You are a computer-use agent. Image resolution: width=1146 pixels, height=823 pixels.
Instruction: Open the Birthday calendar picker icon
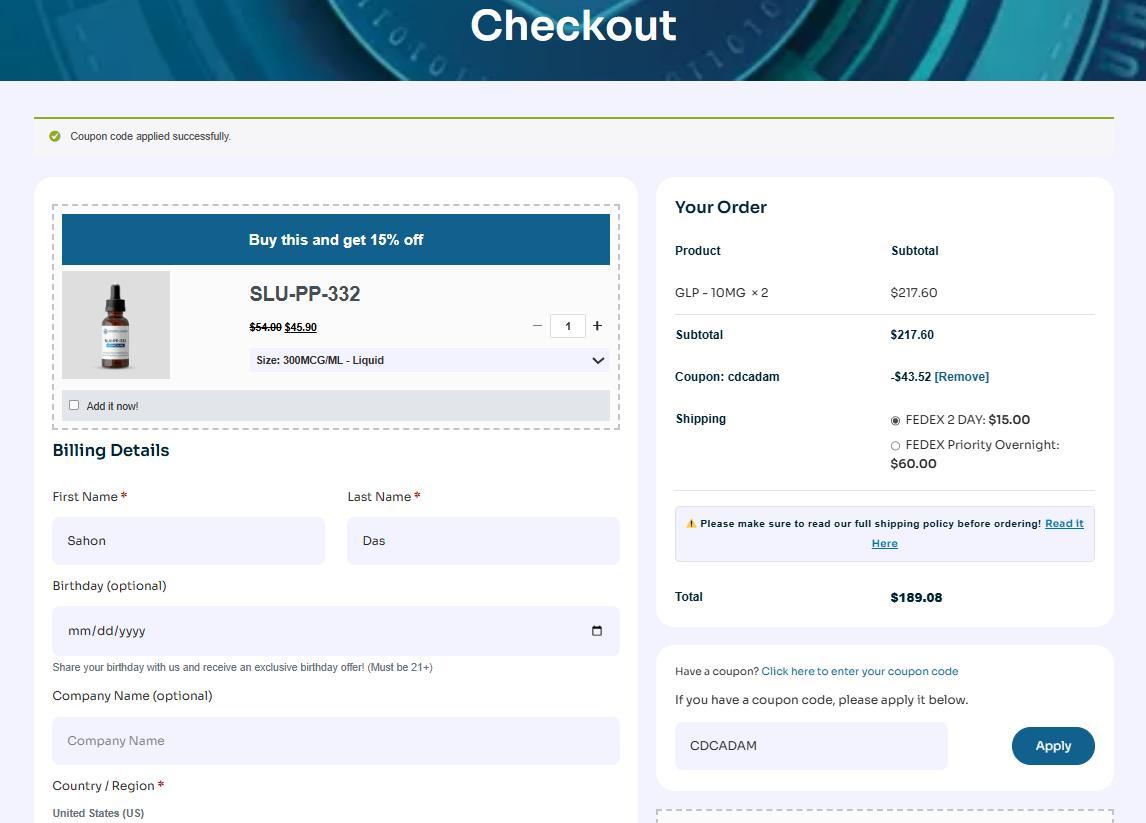597,631
